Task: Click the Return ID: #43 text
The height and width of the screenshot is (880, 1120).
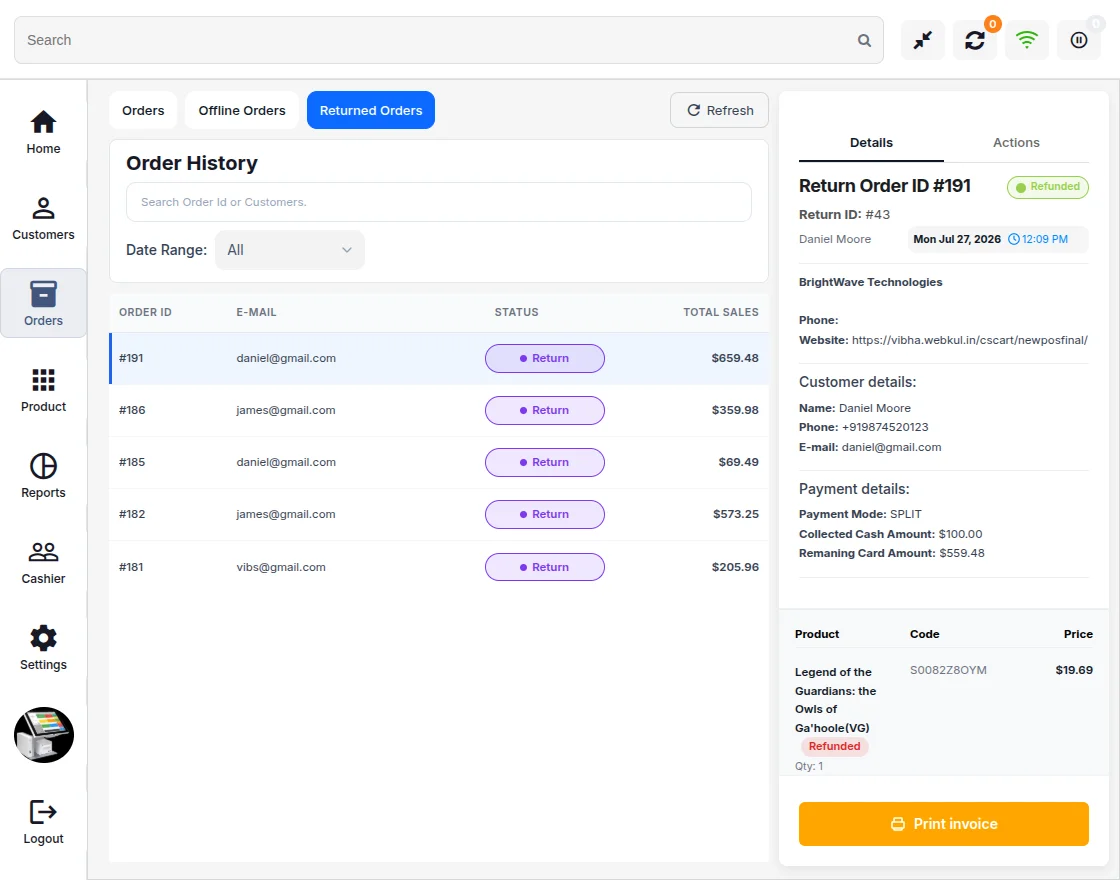Action: tap(844, 214)
